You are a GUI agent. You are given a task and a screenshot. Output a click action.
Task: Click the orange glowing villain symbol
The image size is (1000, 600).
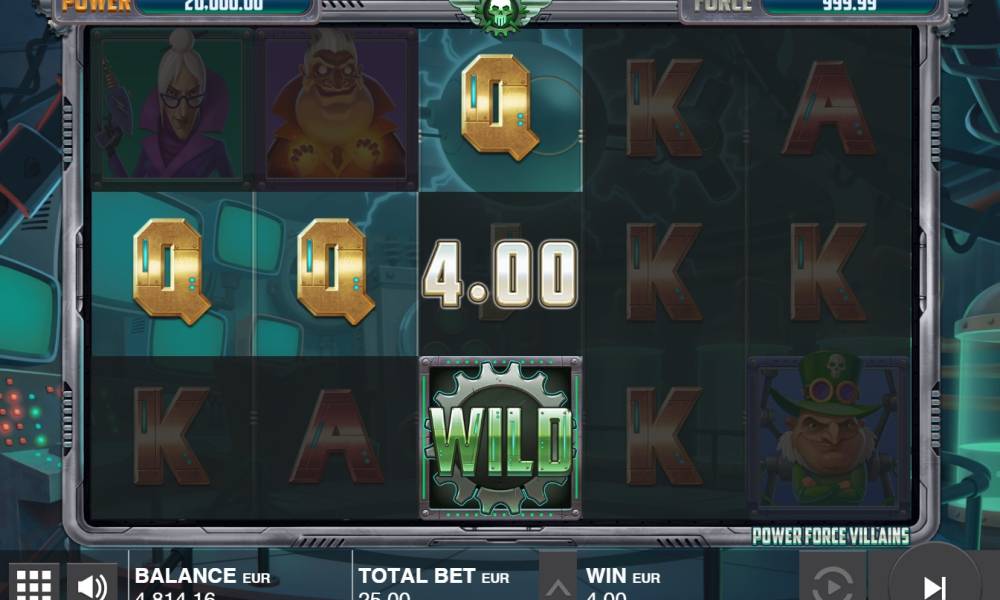(x=335, y=107)
